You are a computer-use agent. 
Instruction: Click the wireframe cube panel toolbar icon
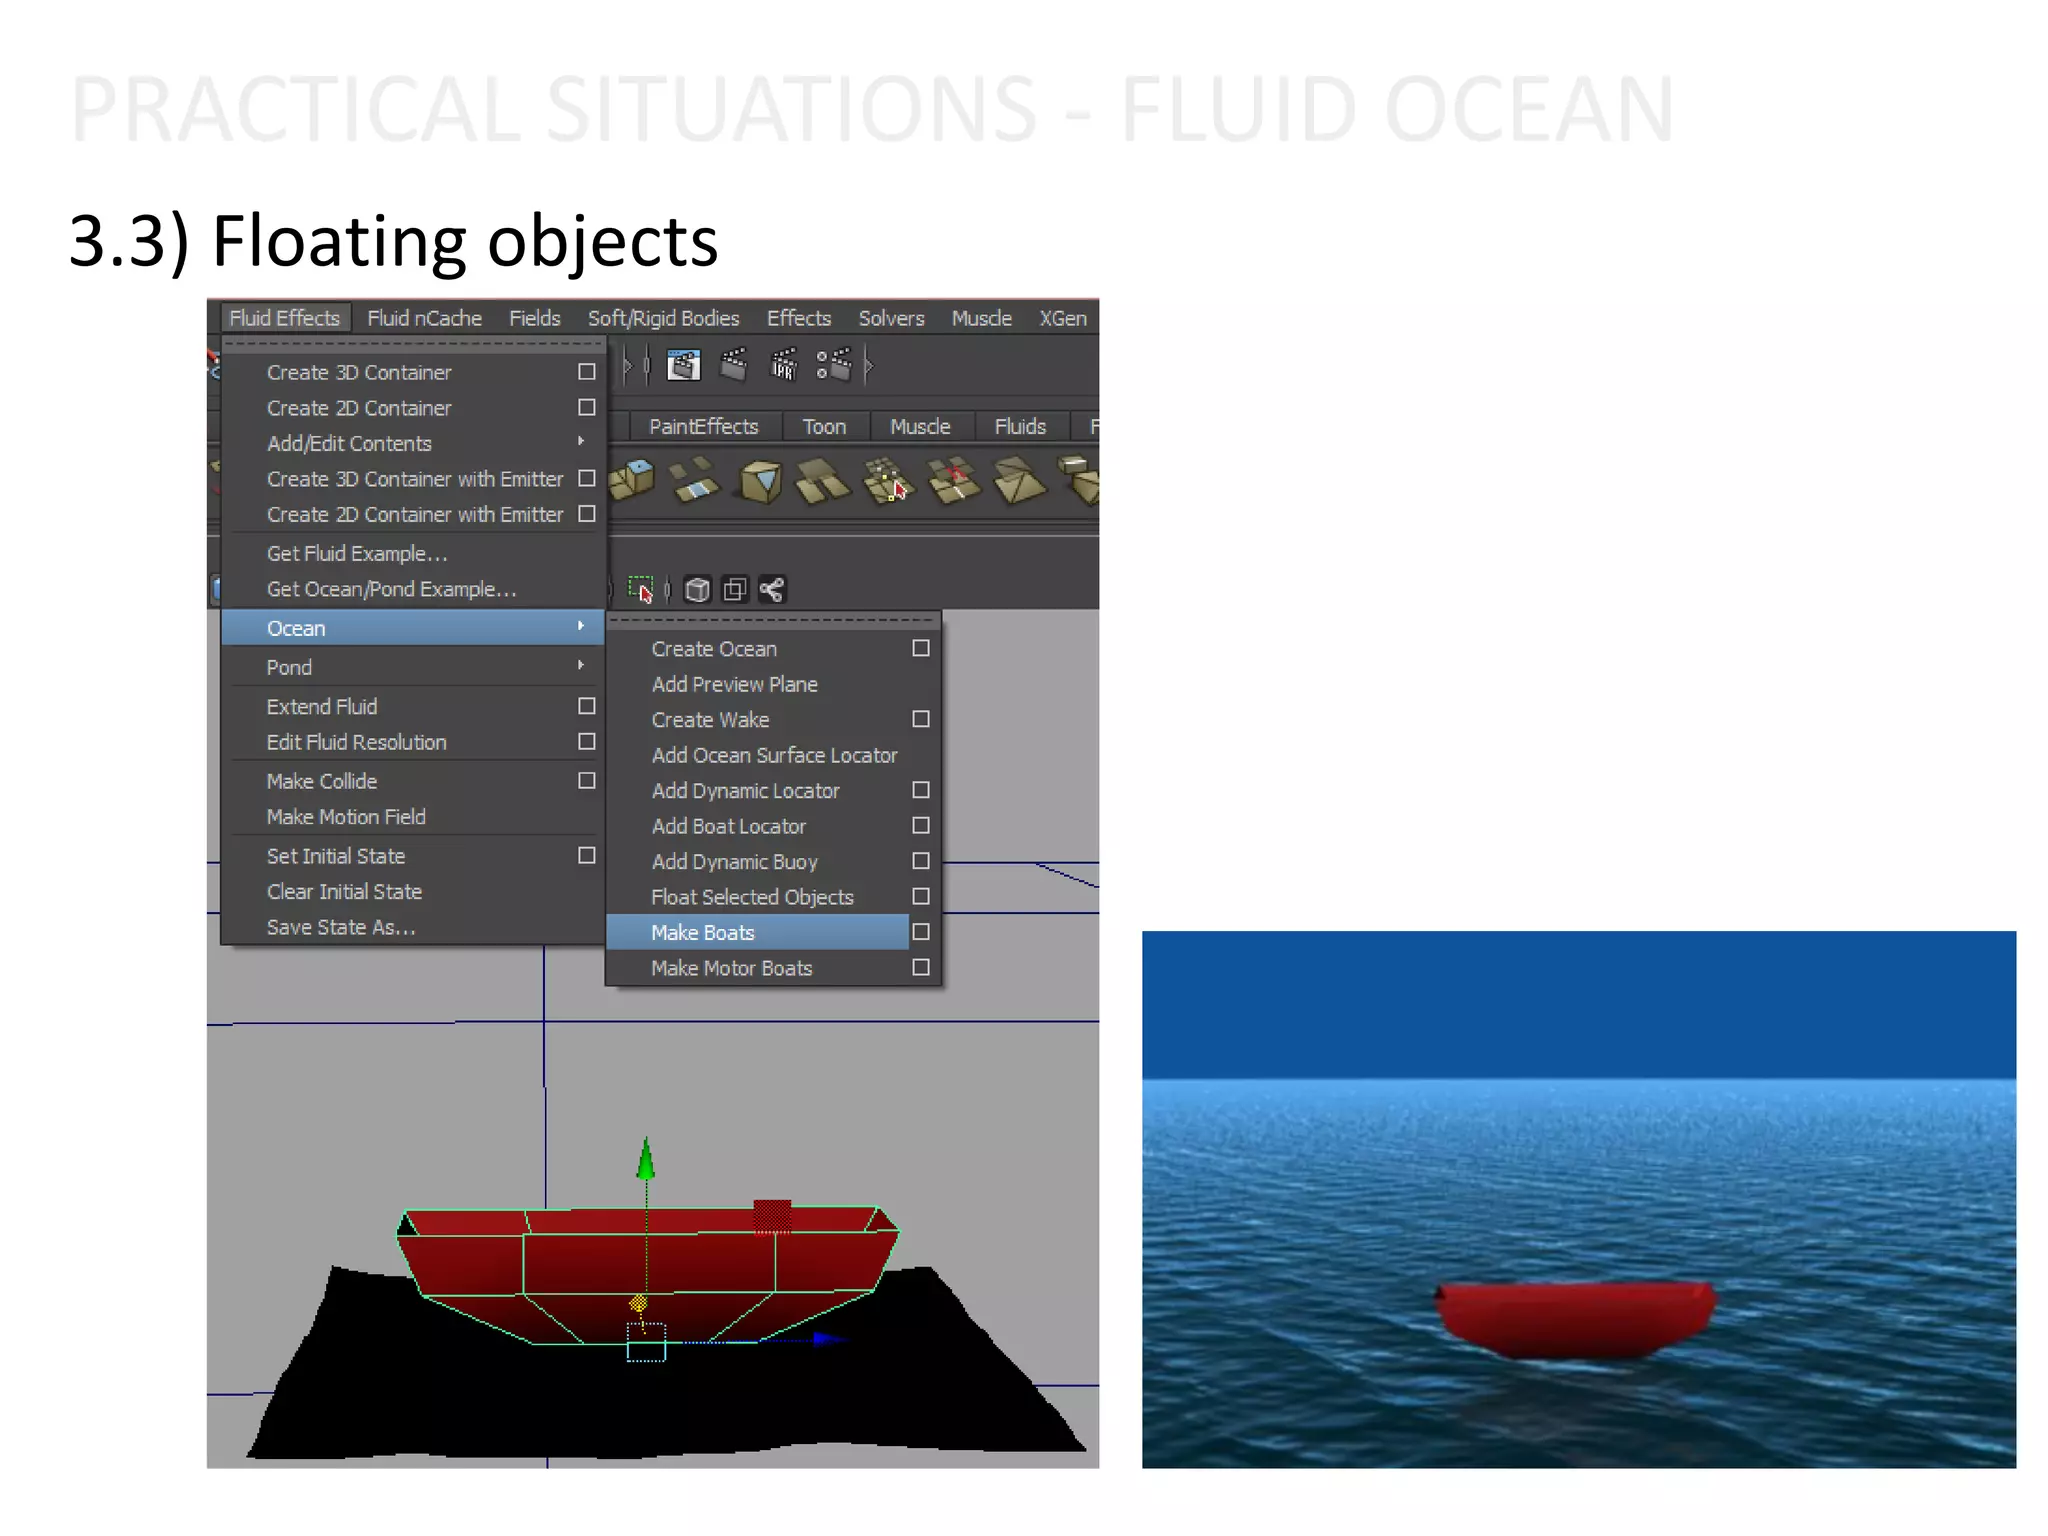click(x=698, y=590)
